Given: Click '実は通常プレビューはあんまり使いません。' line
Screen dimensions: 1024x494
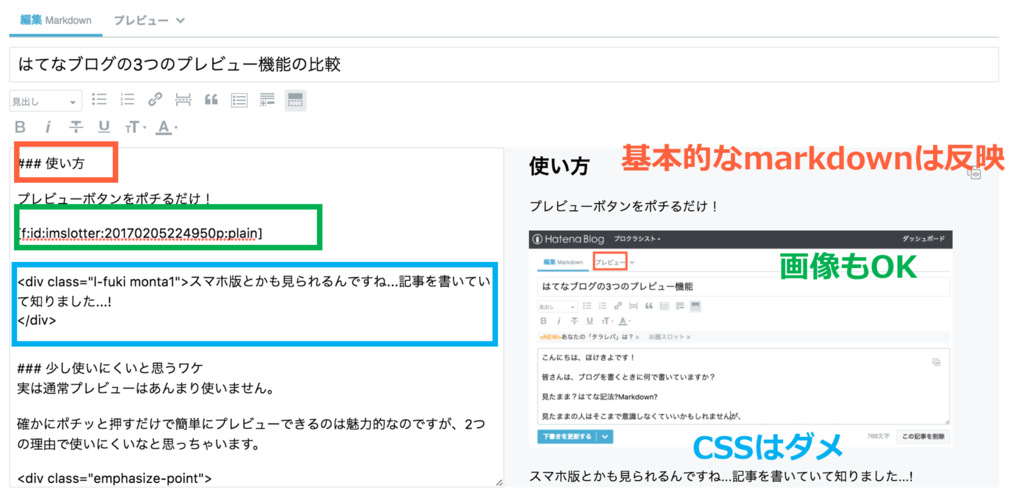Looking at the screenshot, I should [145, 389].
